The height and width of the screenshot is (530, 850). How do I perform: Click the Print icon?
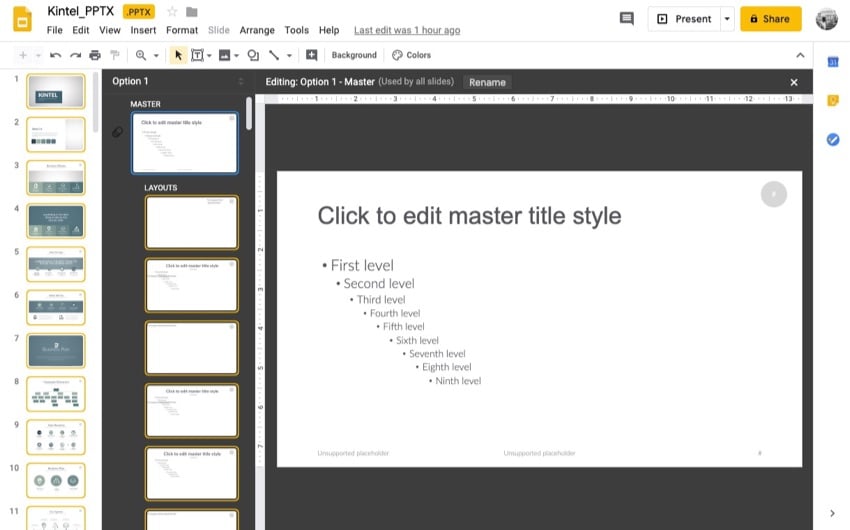pyautogui.click(x=95, y=55)
